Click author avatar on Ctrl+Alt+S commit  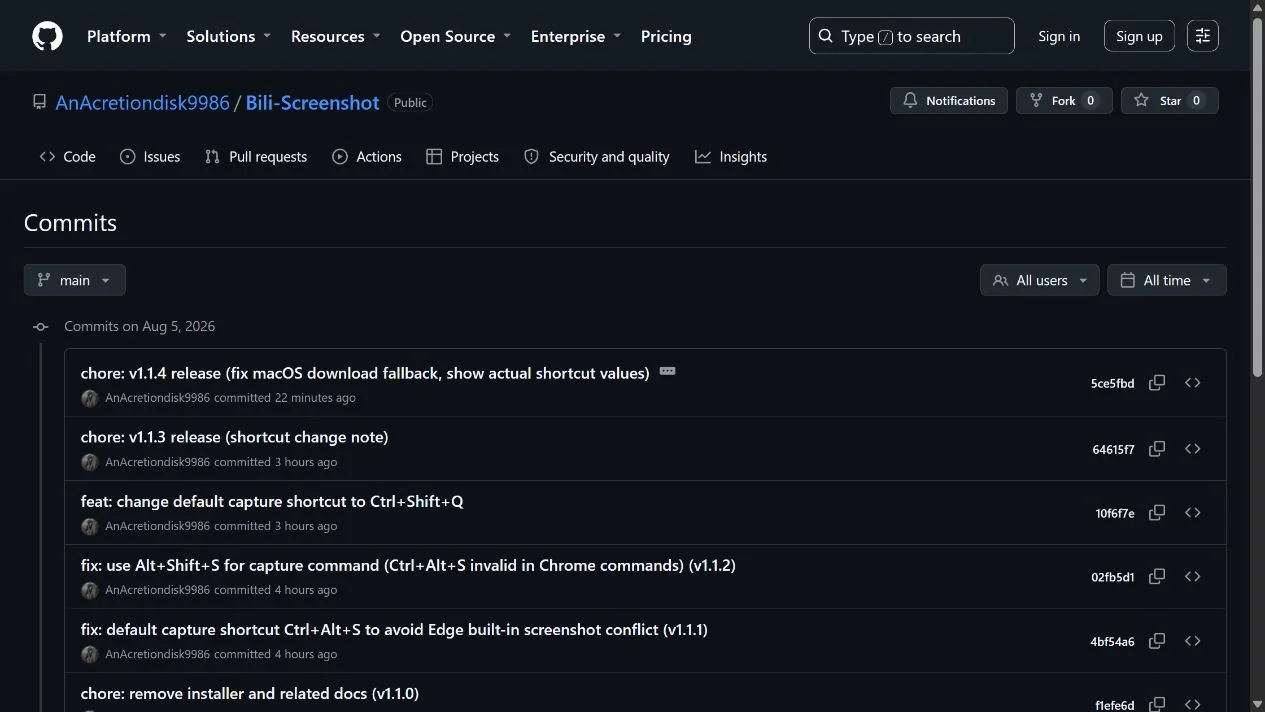tap(89, 654)
